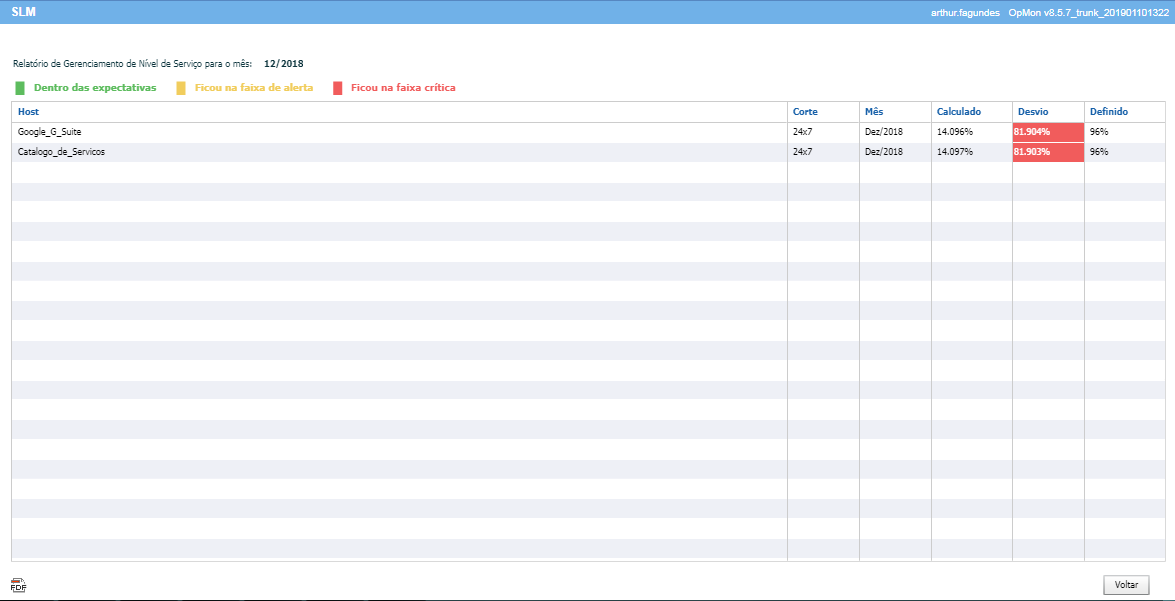The width and height of the screenshot is (1175, 601).
Task: Click Ficou na faixa crítica label
Action: (x=403, y=88)
